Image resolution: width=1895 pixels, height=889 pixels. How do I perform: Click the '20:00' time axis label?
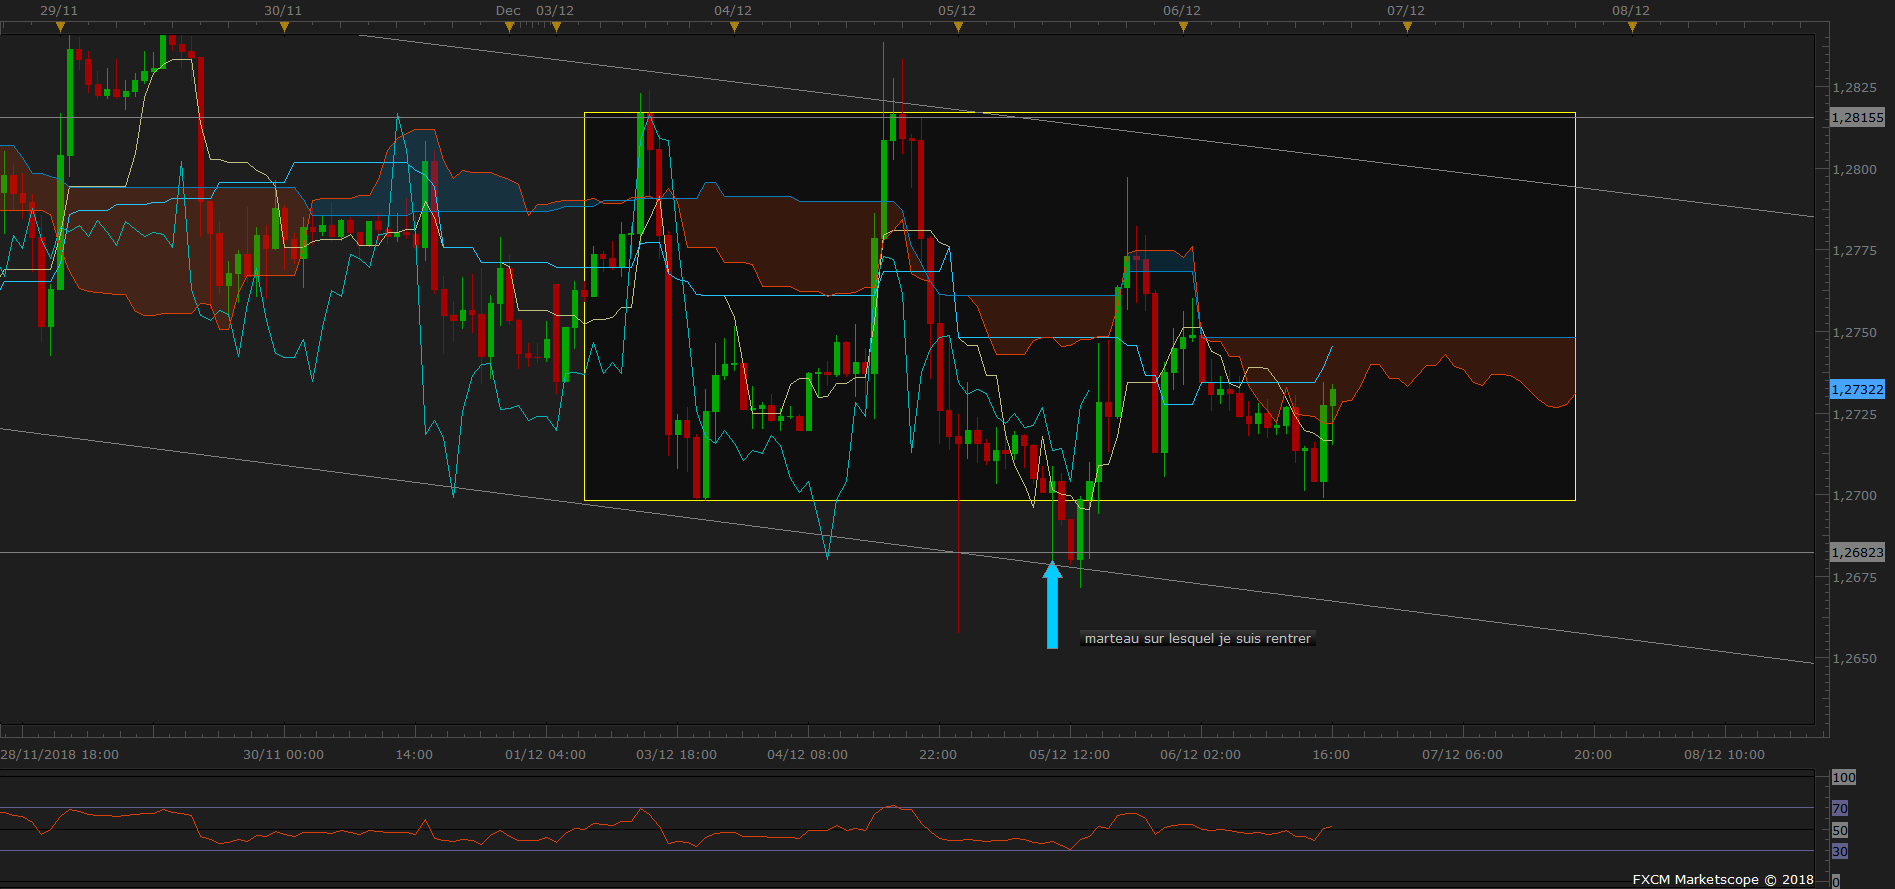point(1593,755)
